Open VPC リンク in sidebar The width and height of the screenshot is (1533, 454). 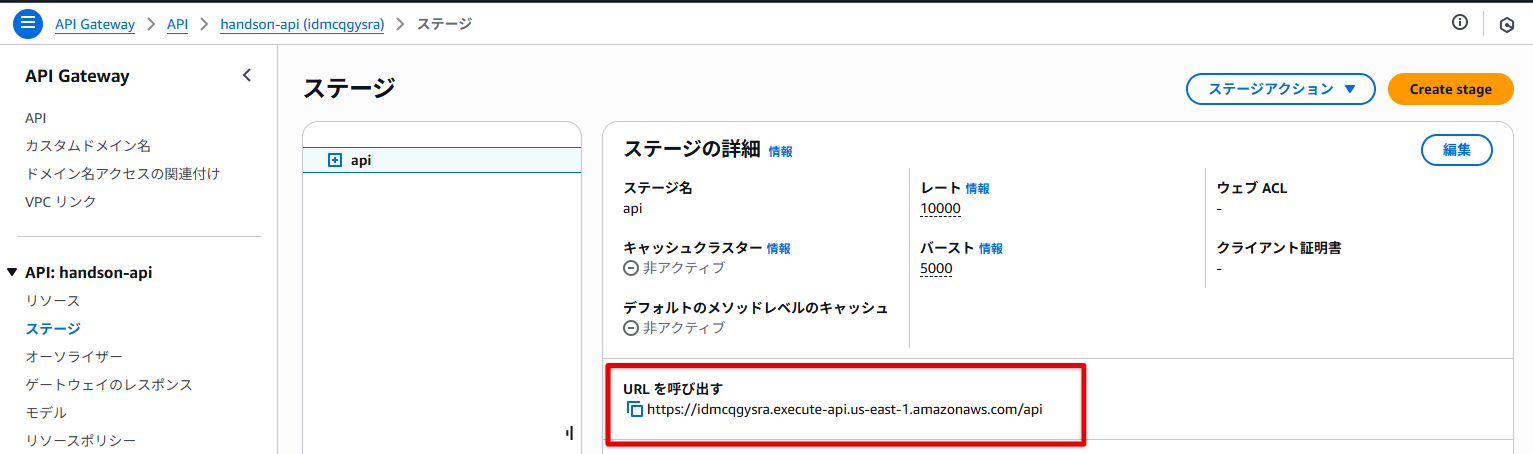tap(61, 202)
